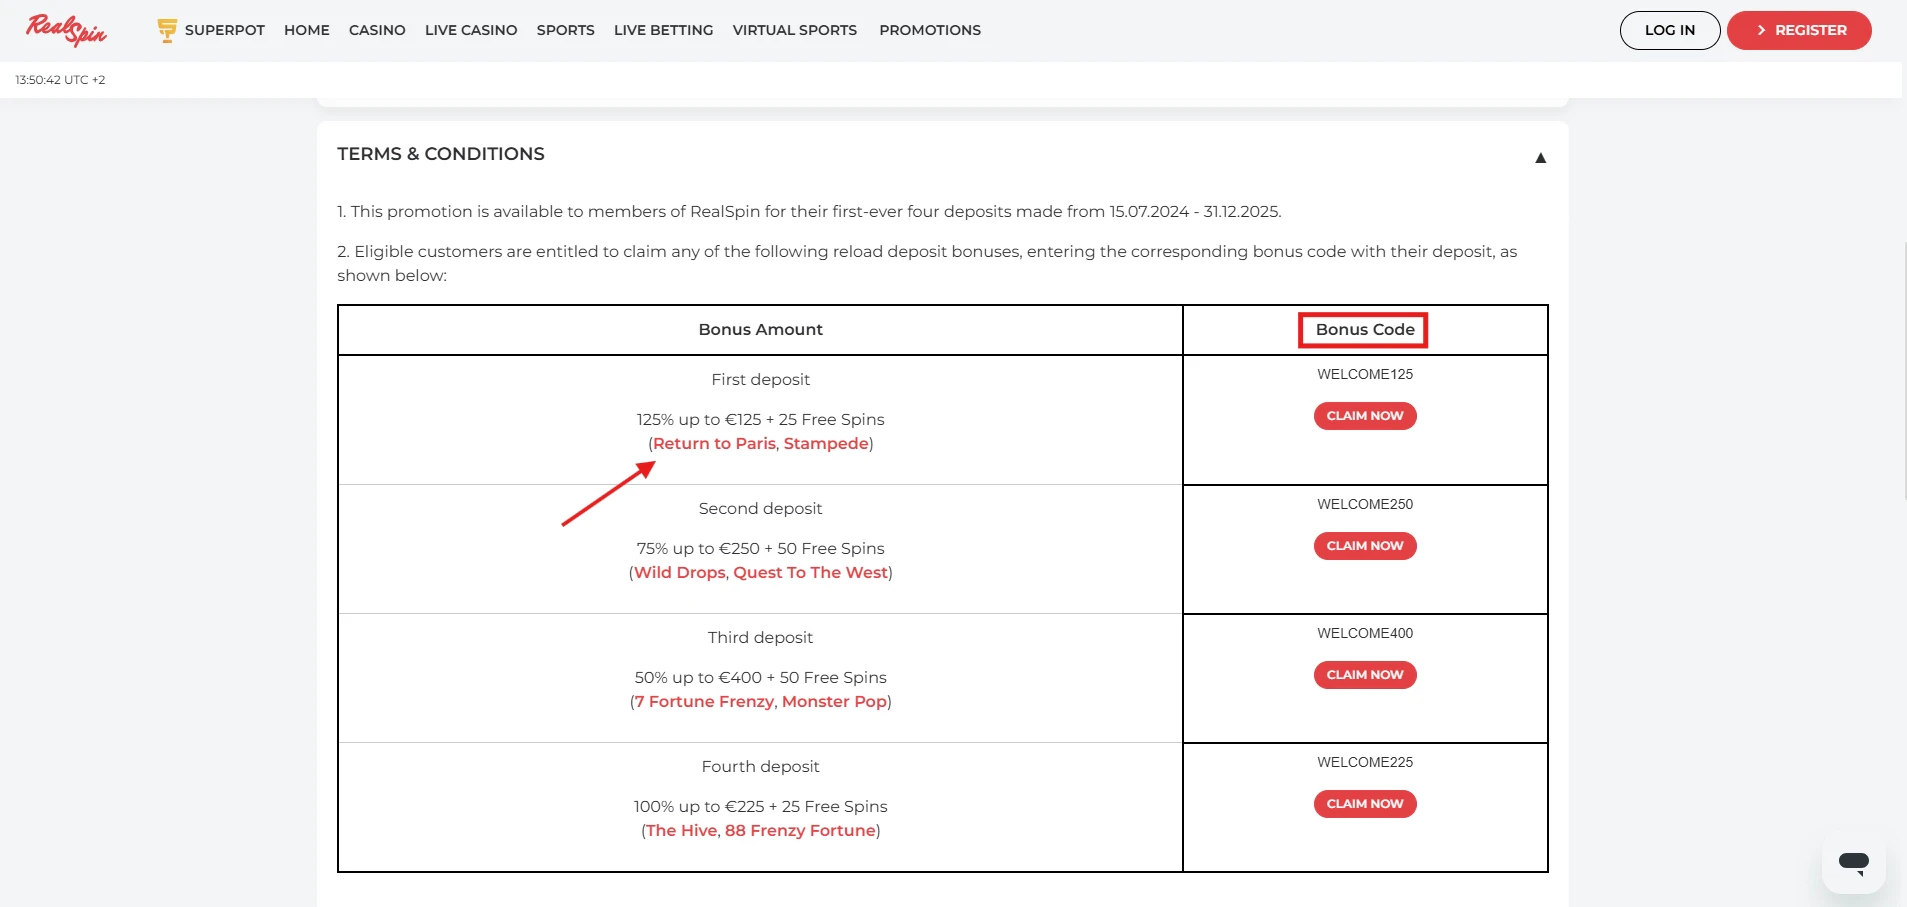
Task: Open the Stampede game link
Action: coord(826,443)
